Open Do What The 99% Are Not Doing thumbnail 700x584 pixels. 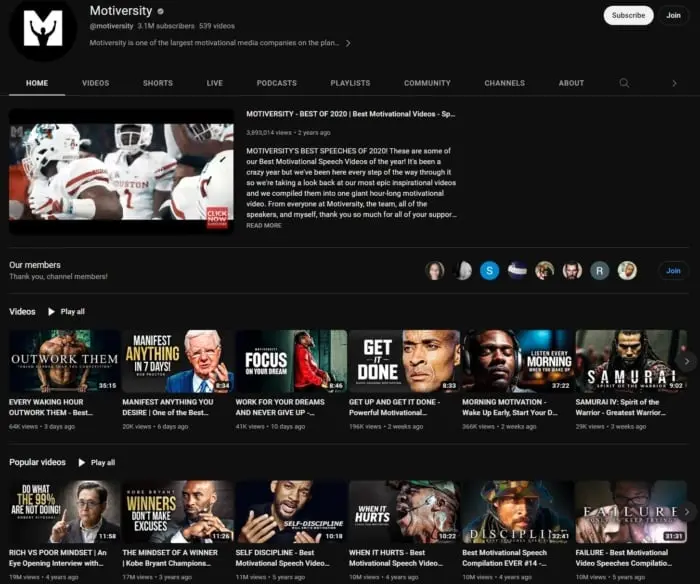(65, 512)
